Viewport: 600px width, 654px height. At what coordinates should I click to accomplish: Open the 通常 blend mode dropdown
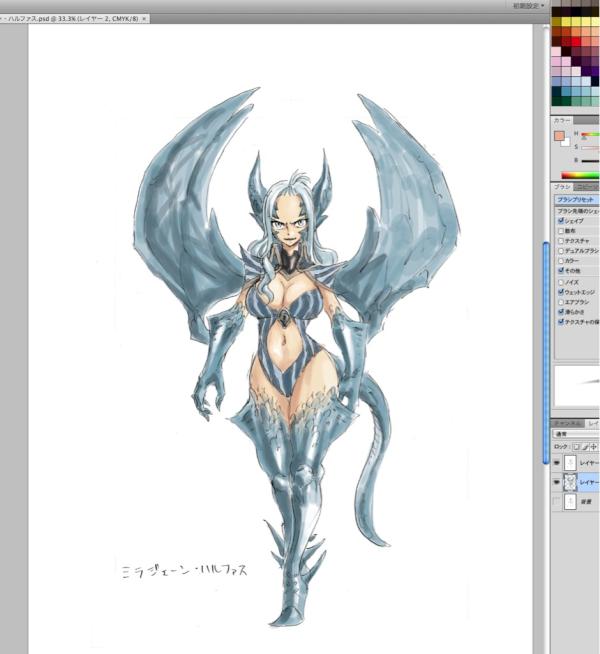576,434
